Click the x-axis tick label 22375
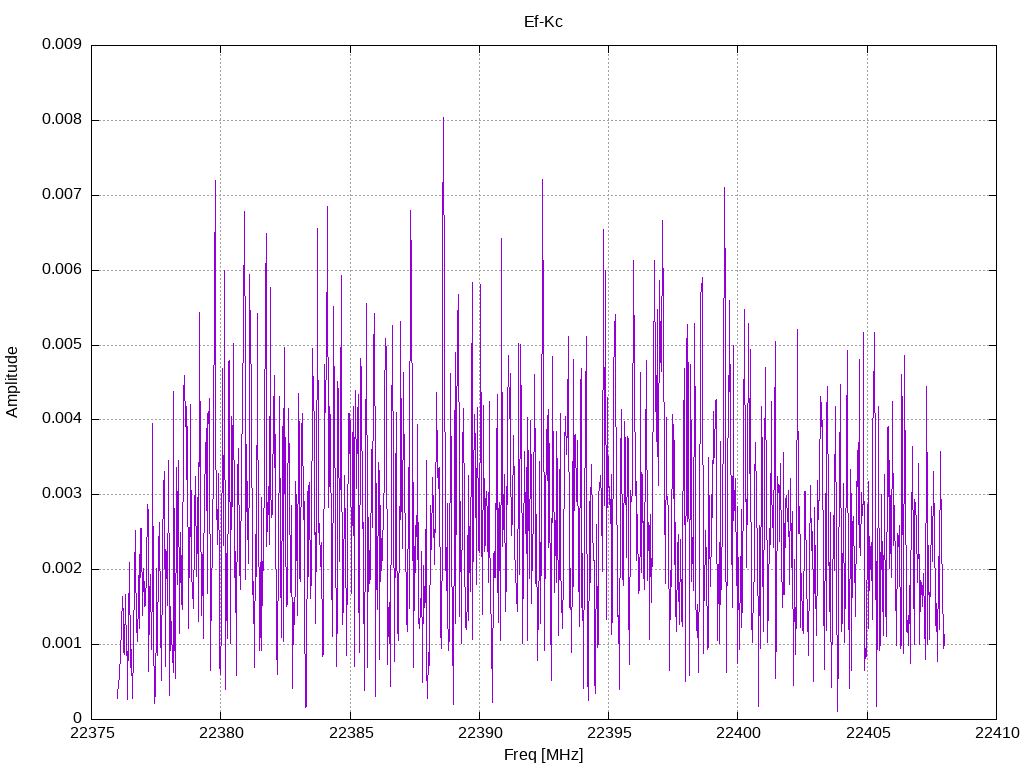The width and height of the screenshot is (1024, 768). [91, 733]
